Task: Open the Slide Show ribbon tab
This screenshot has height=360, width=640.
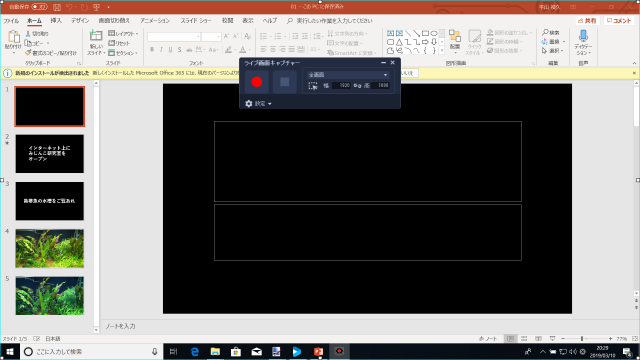Action: 196,20
